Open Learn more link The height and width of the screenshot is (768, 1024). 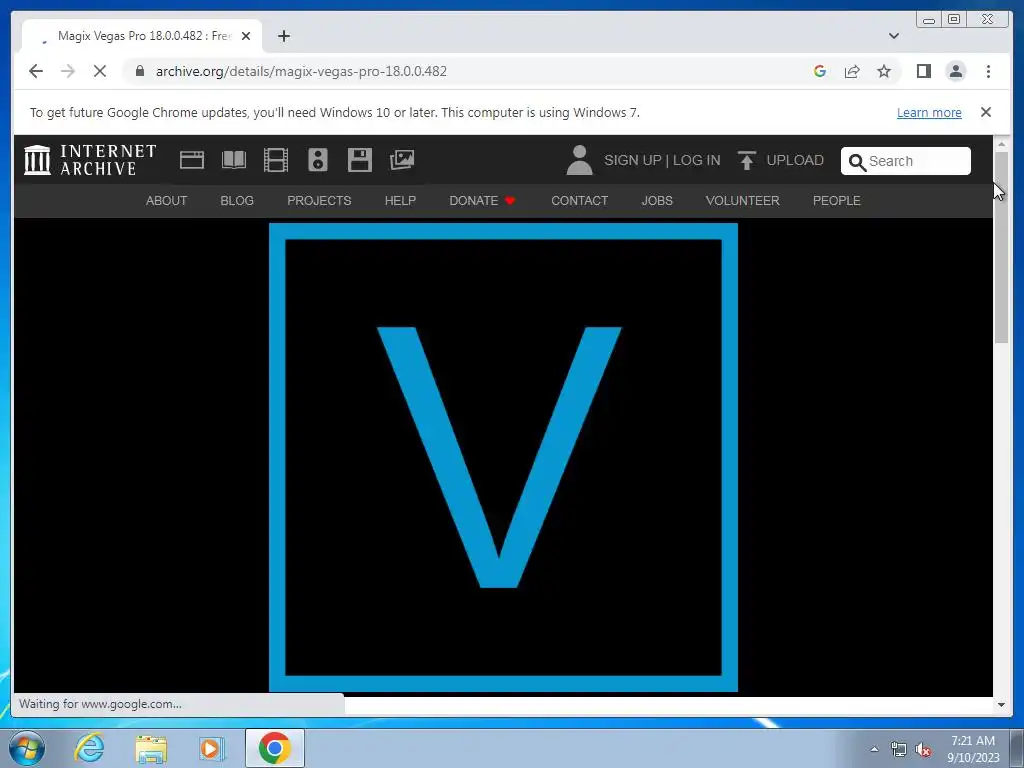[x=929, y=112]
